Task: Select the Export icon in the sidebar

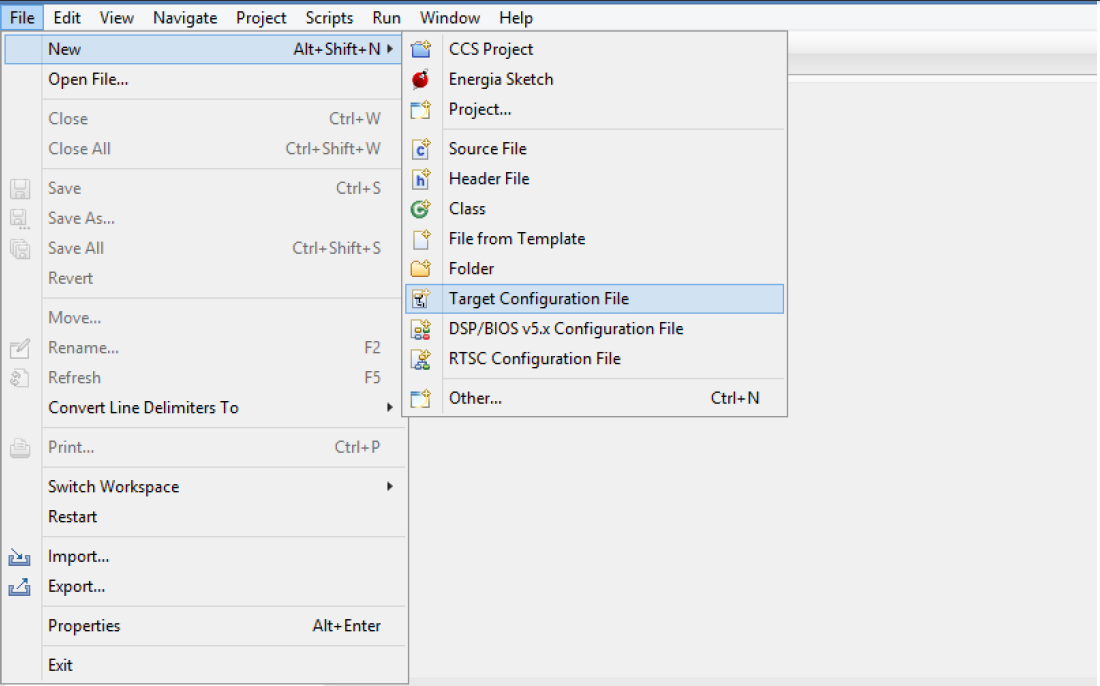Action: click(x=20, y=586)
